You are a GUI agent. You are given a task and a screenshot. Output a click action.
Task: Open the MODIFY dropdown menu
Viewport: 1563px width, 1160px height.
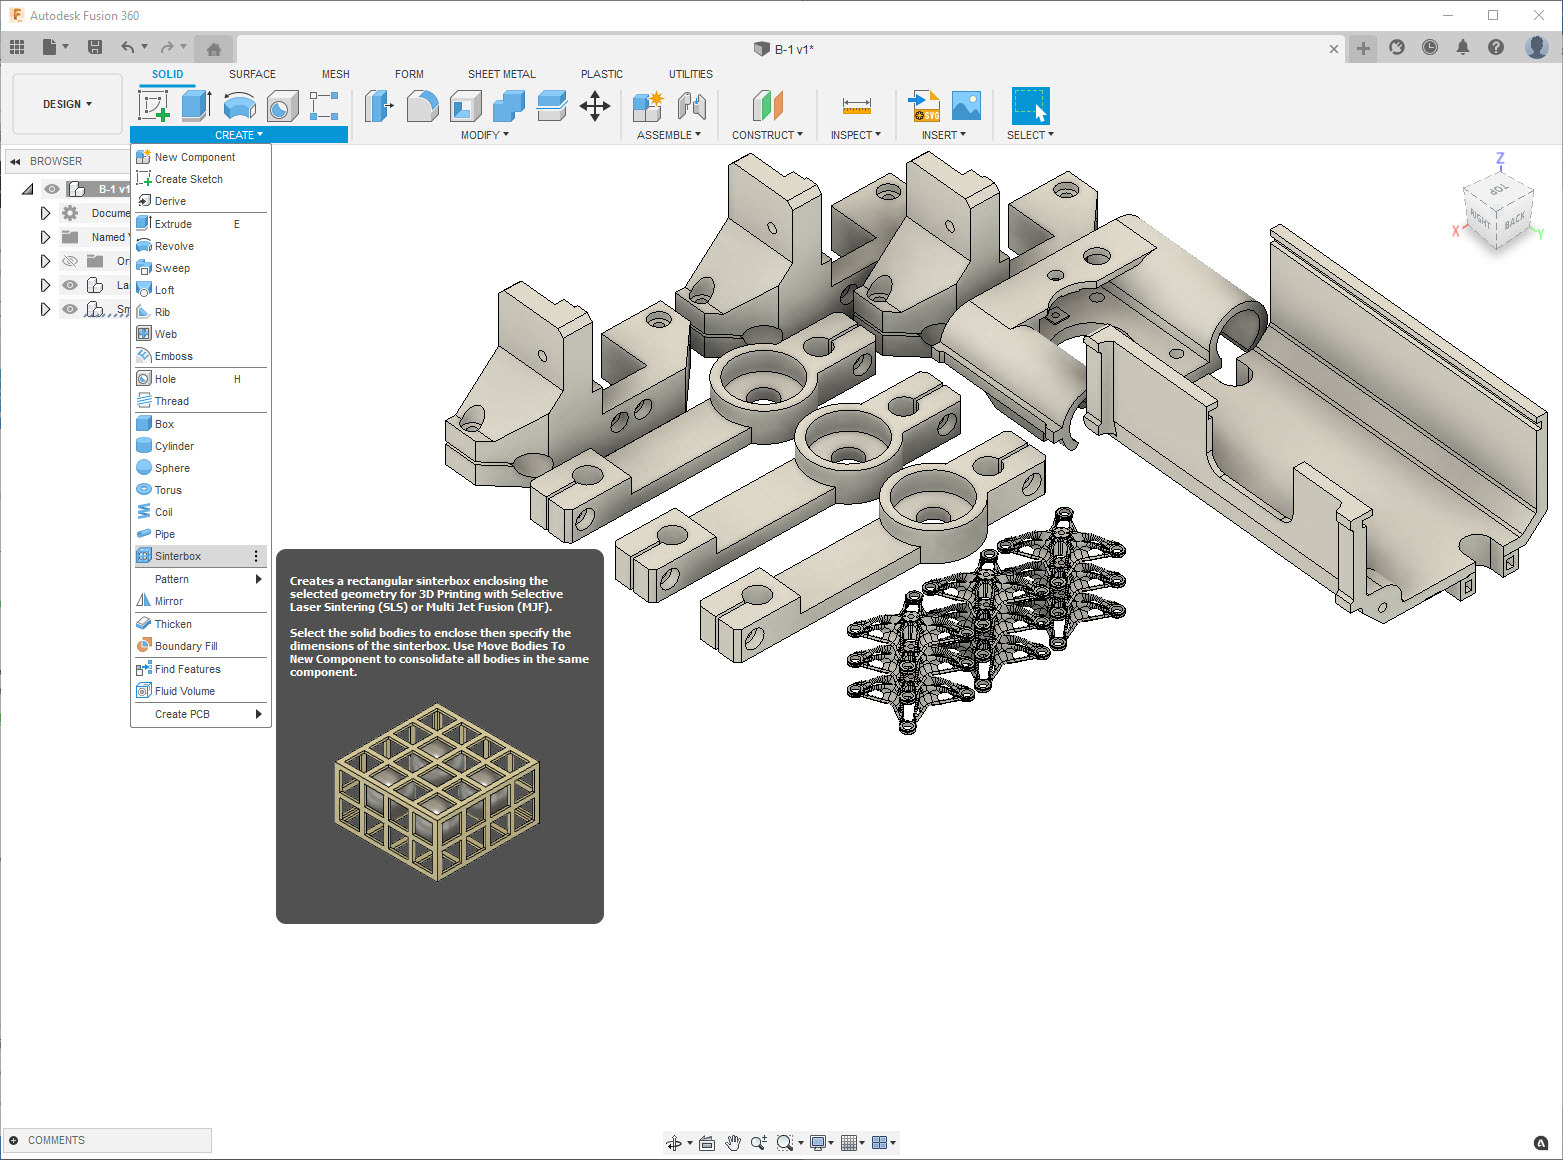[x=484, y=135]
